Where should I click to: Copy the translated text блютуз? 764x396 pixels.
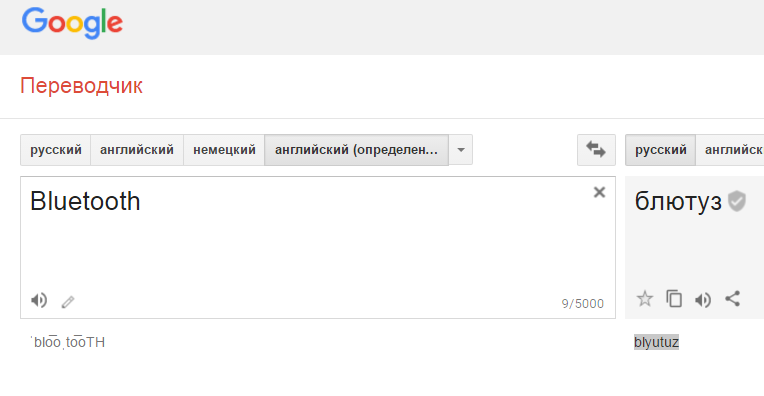point(674,299)
